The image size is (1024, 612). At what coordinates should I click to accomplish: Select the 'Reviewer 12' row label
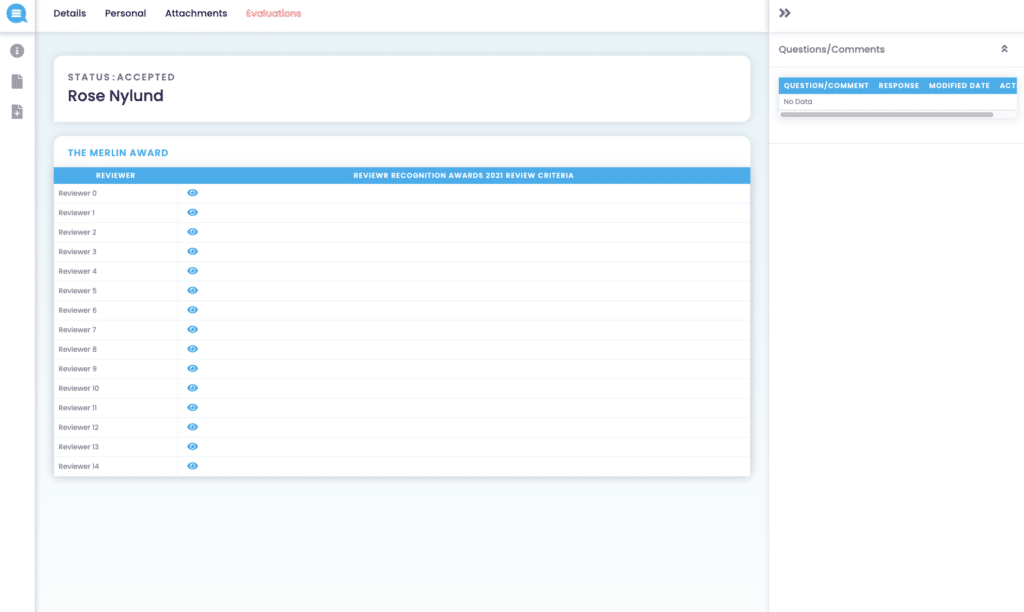(x=78, y=428)
